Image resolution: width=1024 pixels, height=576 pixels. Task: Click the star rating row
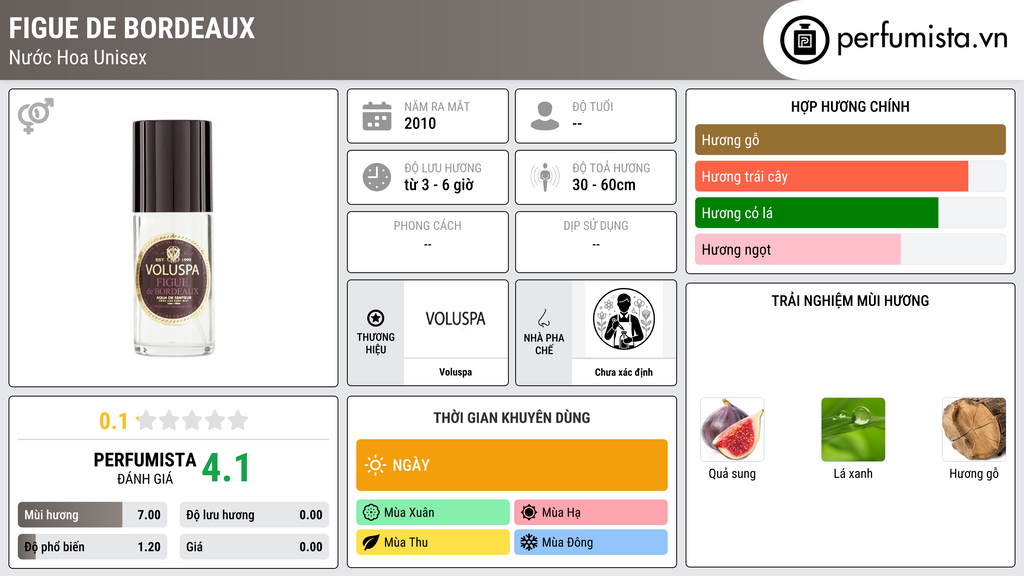(193, 420)
